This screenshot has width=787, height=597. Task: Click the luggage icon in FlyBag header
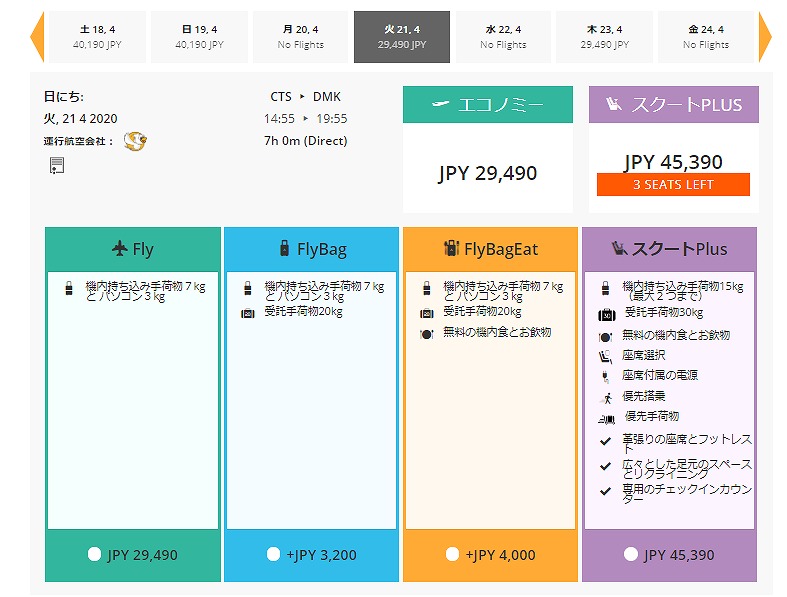[284, 248]
